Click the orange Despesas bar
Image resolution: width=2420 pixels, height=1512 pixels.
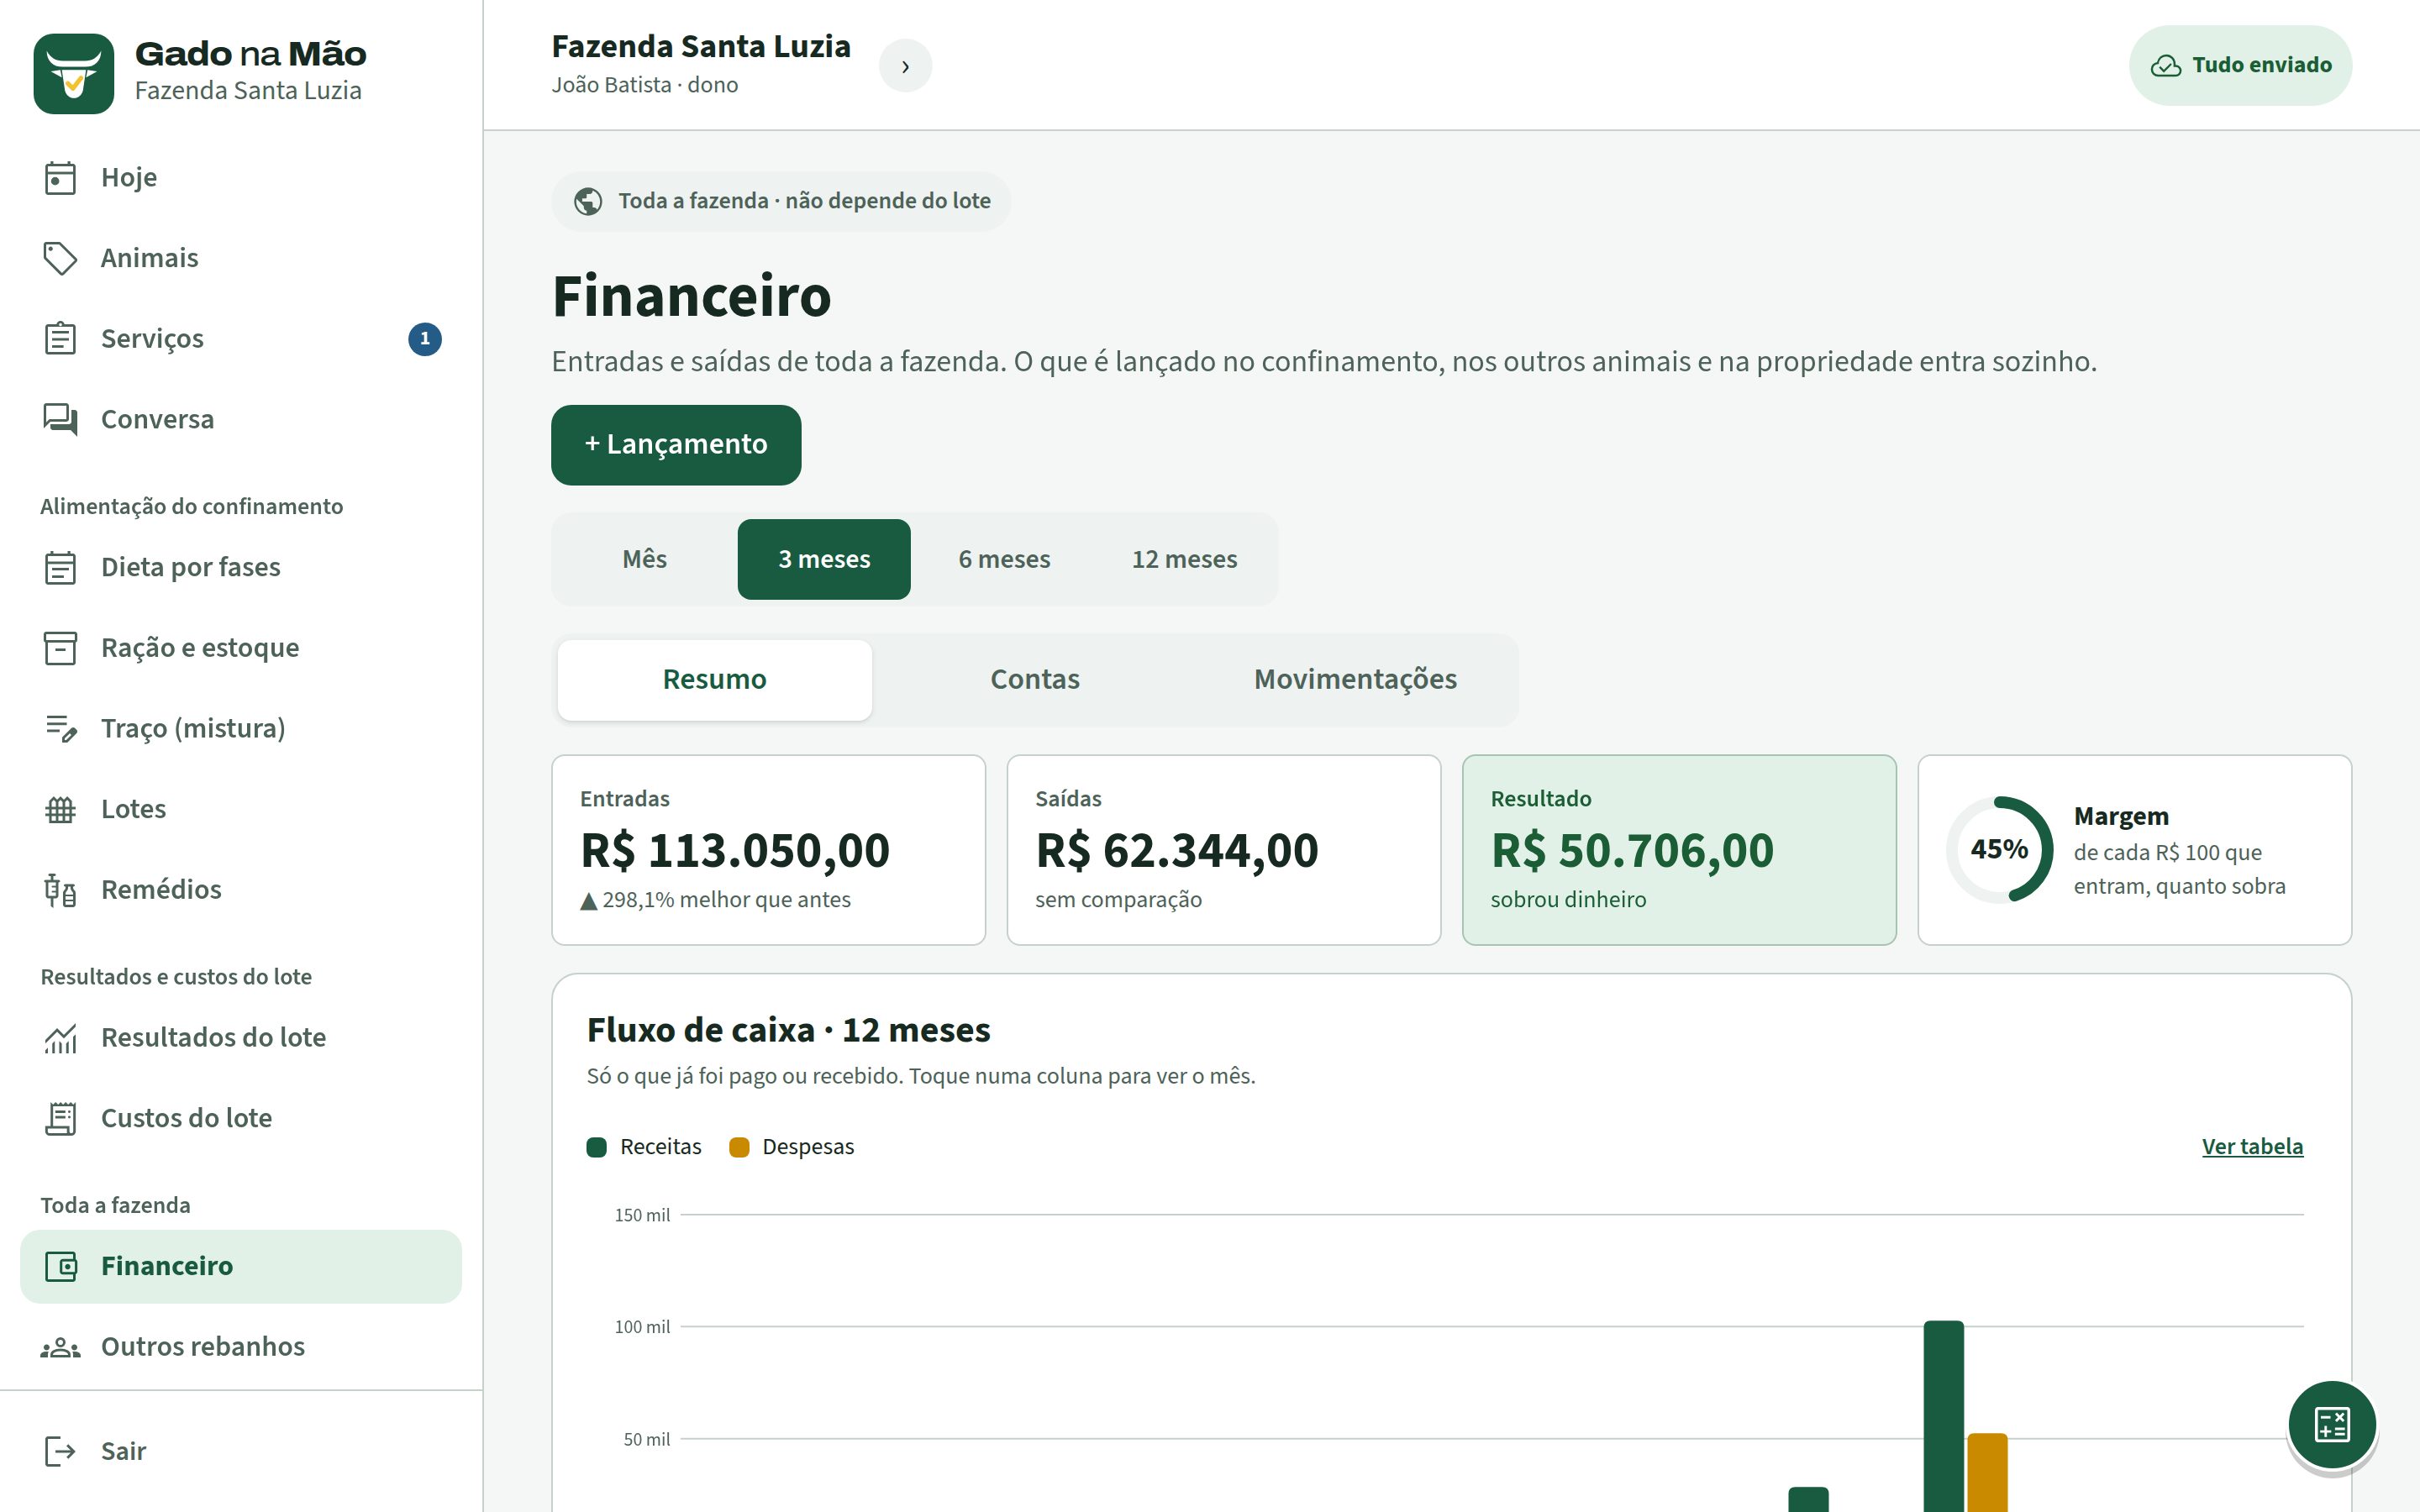(x=1987, y=1472)
